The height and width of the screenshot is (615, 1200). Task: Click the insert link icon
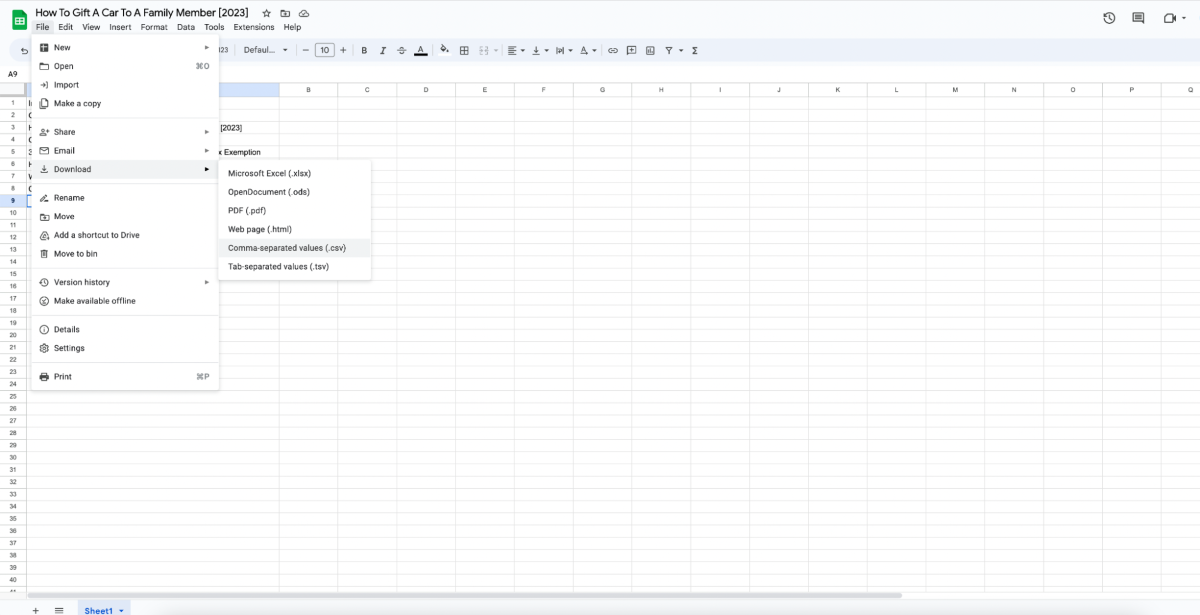[x=613, y=50]
